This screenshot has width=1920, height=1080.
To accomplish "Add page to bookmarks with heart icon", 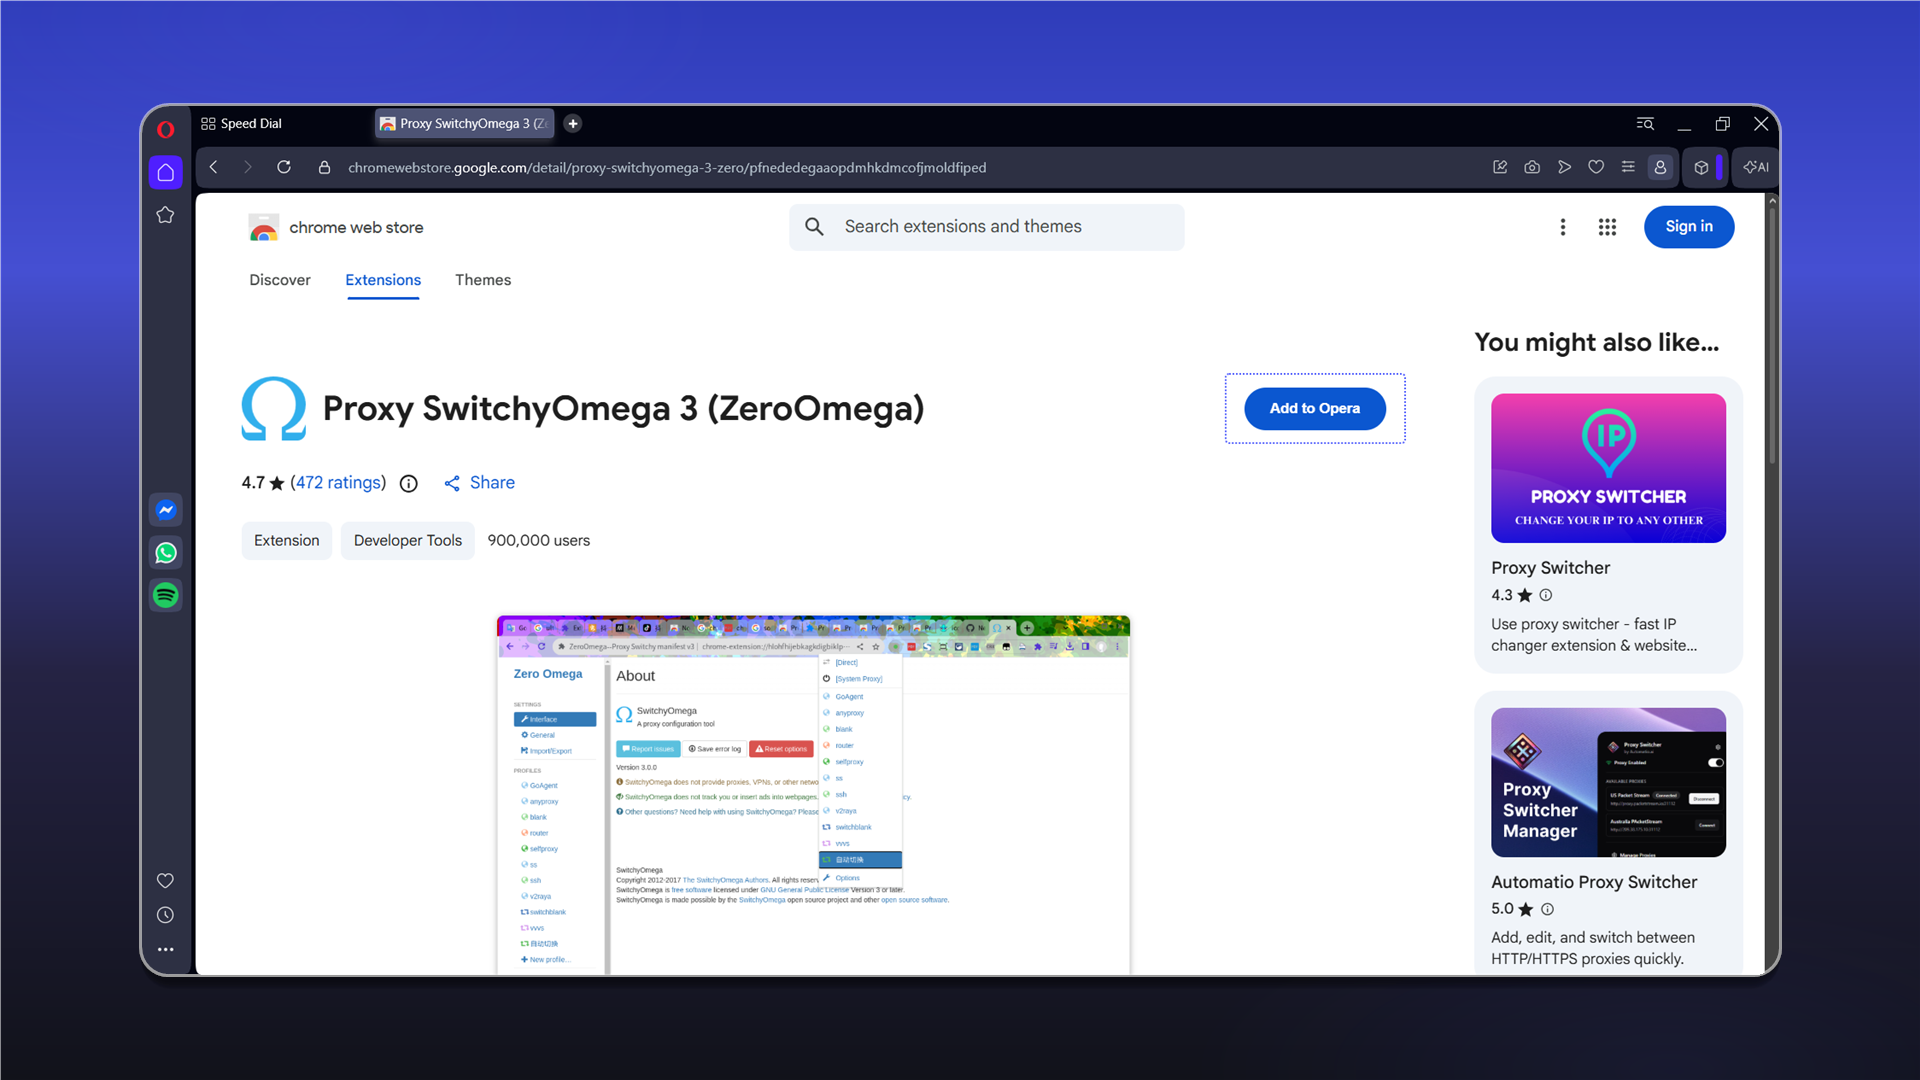I will [1596, 168].
